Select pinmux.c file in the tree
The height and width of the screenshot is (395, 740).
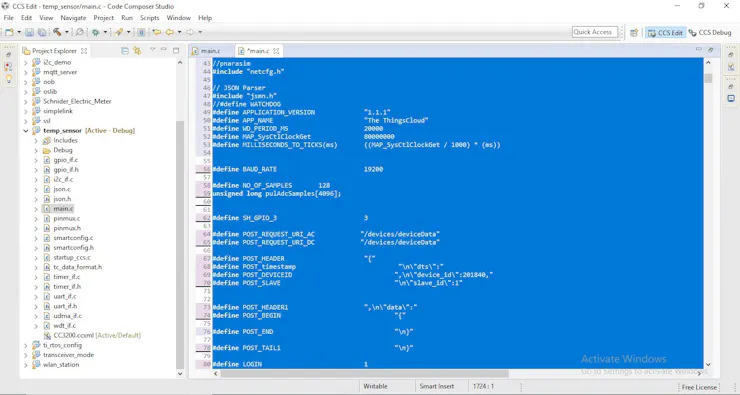click(x=66, y=219)
